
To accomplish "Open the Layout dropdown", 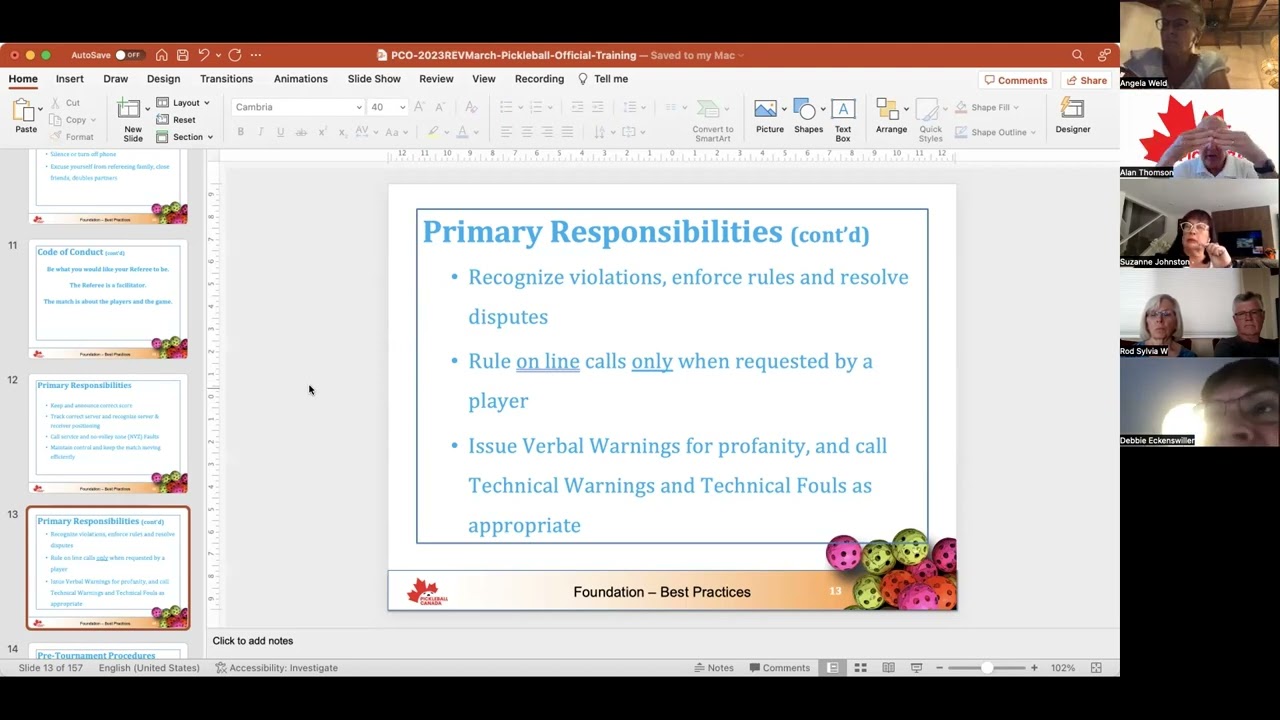I will [183, 103].
